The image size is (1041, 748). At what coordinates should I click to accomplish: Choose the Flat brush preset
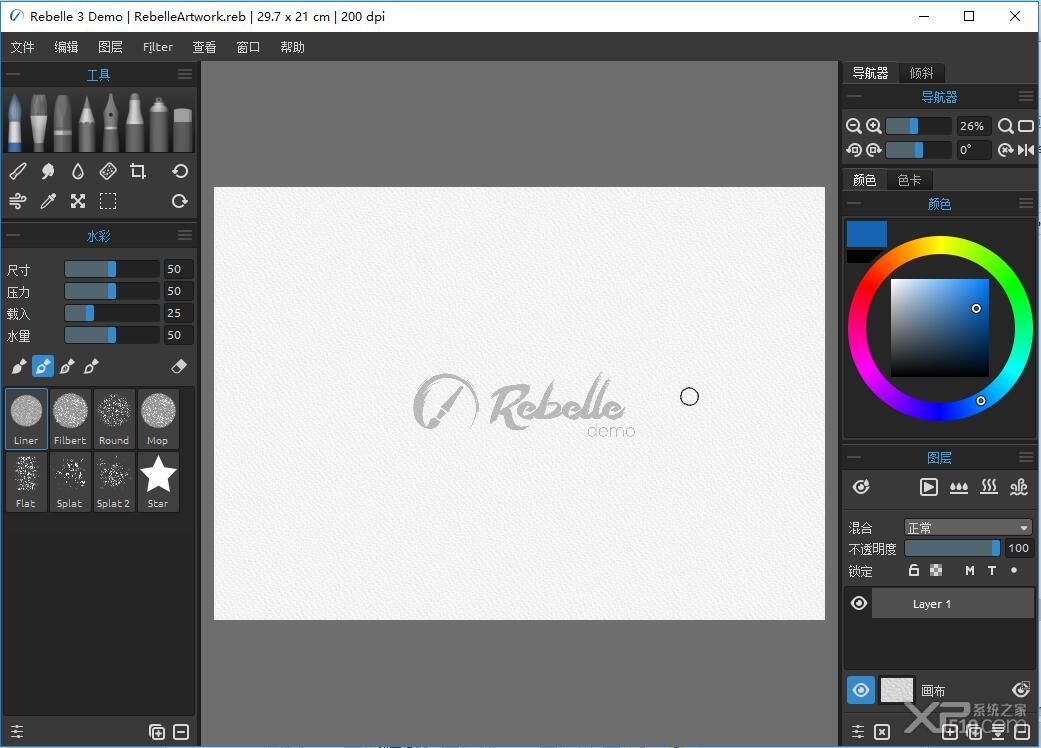26,482
